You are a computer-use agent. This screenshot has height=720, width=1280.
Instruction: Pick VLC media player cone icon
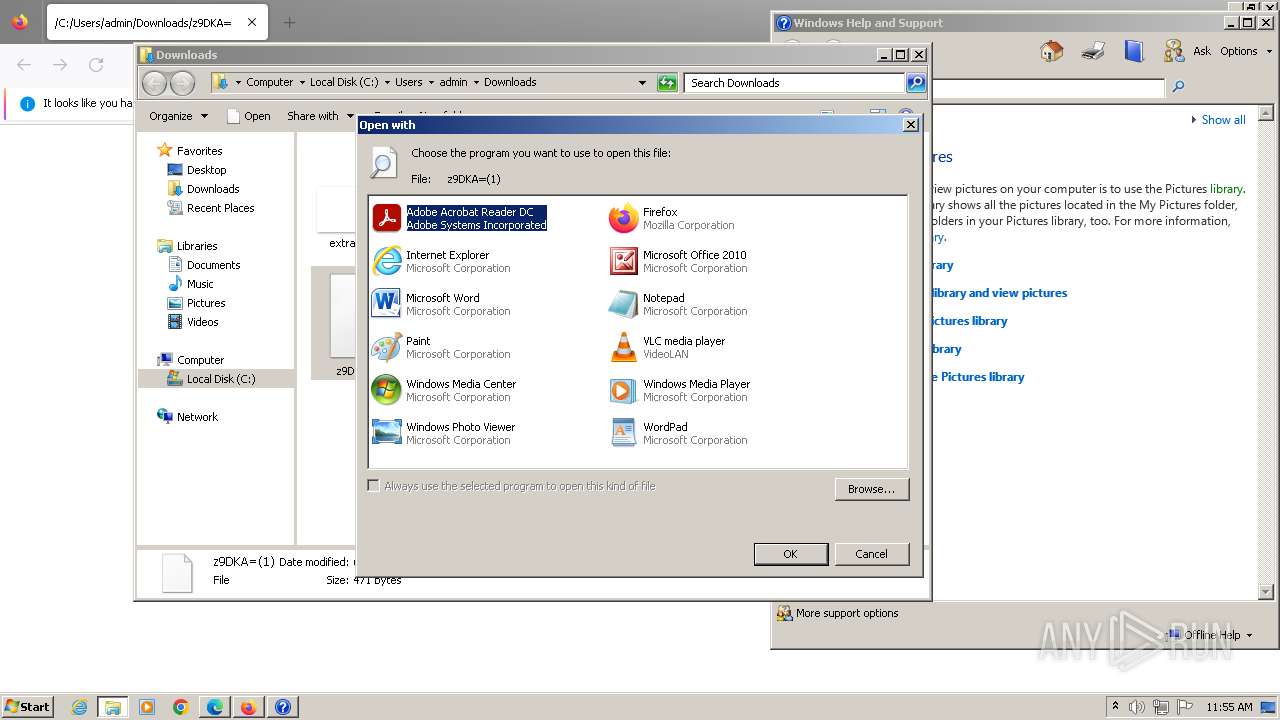coord(624,347)
